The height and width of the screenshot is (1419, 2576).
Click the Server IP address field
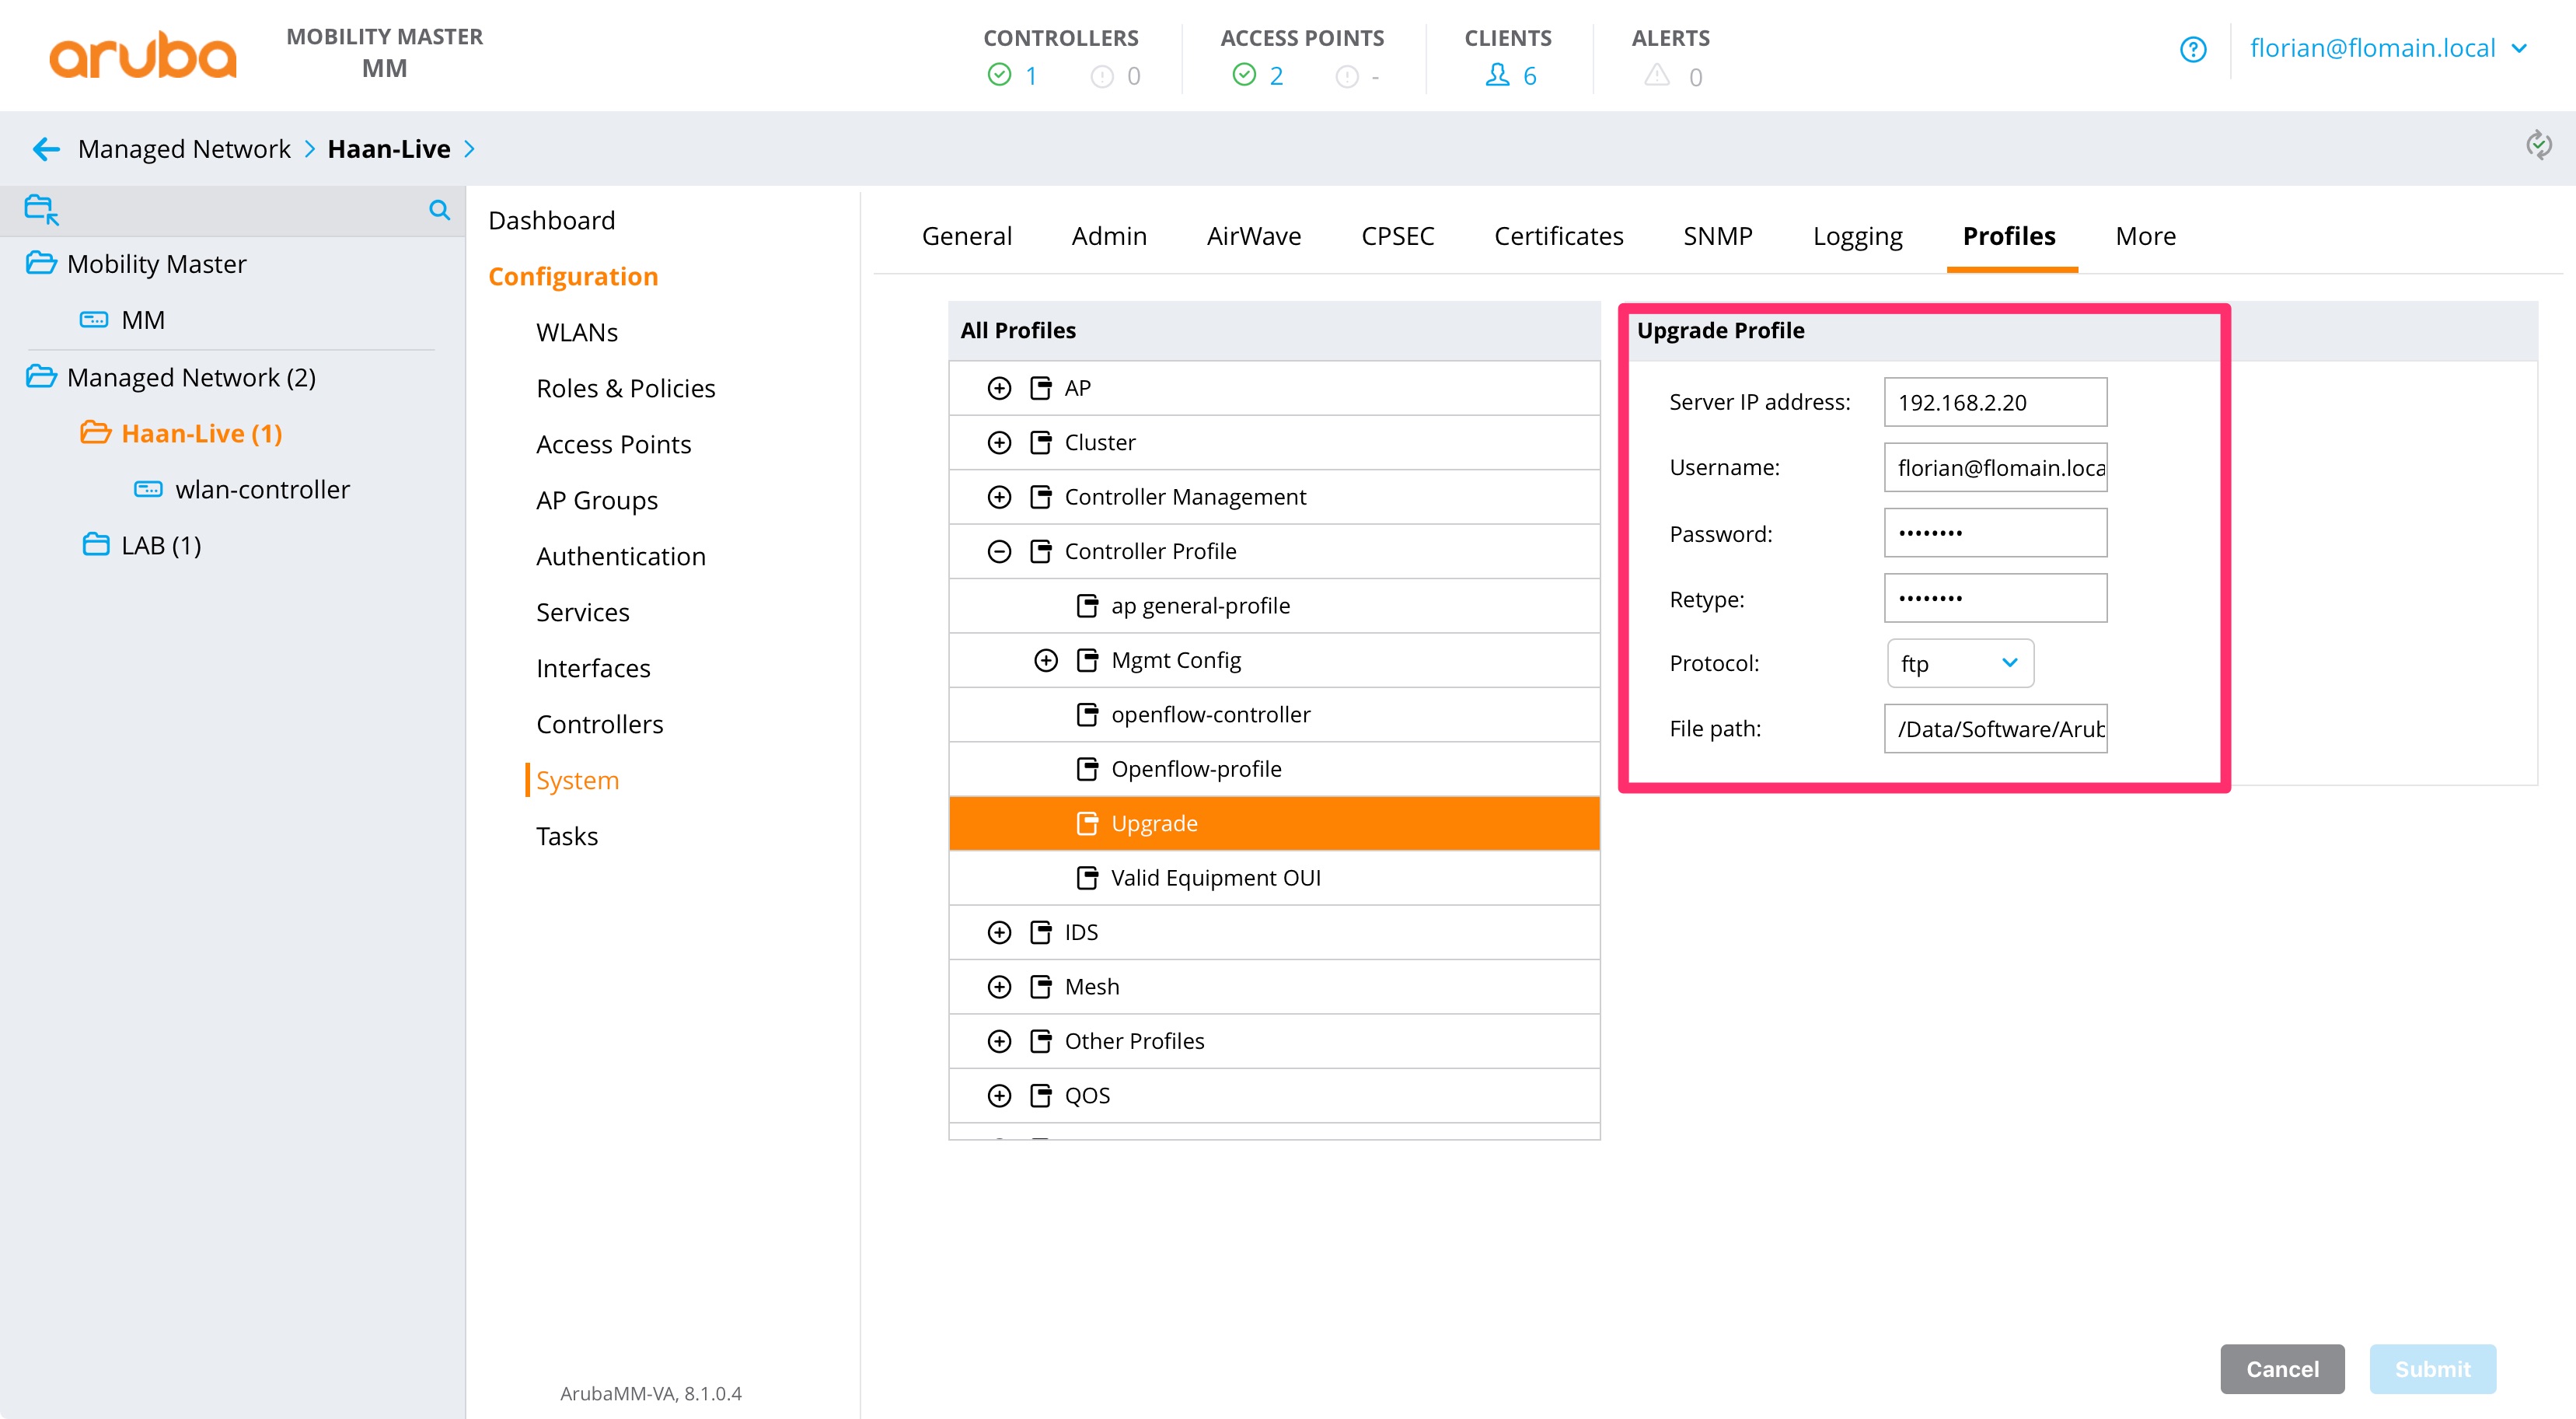pos(1995,402)
